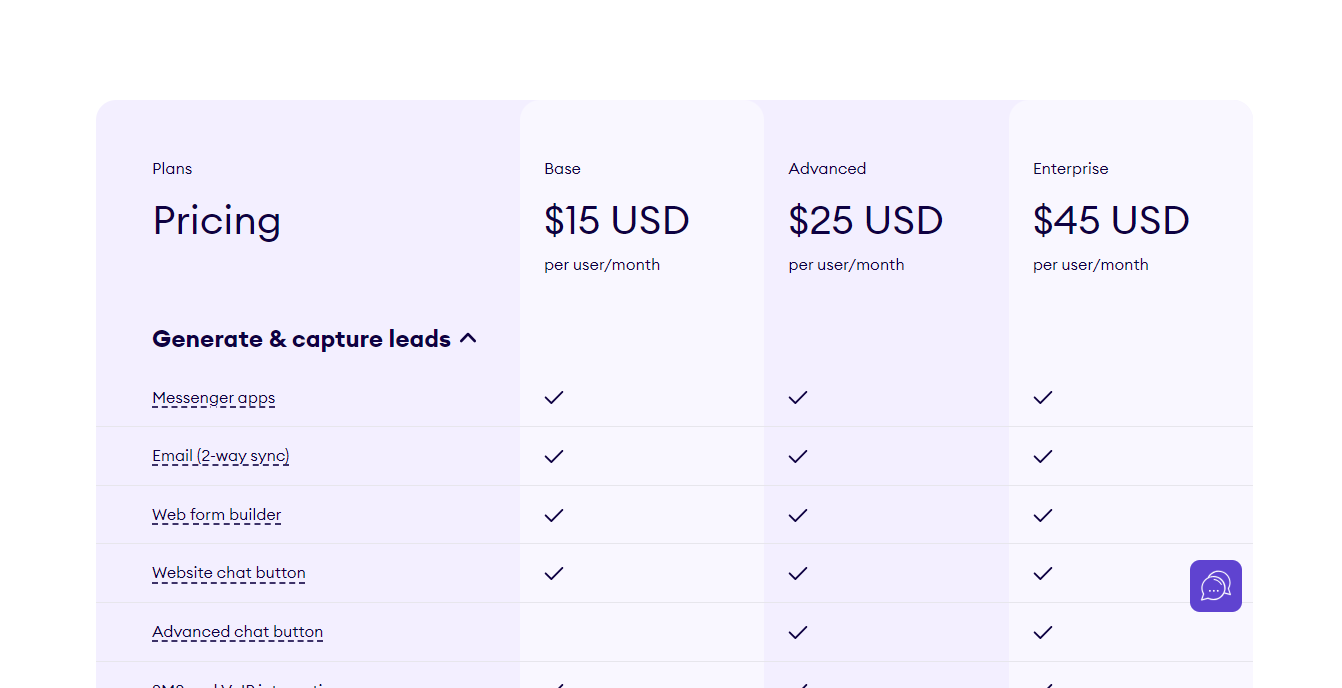This screenshot has width=1342, height=688.
Task: Click Base plan checkmark for Email sync
Action: (554, 456)
